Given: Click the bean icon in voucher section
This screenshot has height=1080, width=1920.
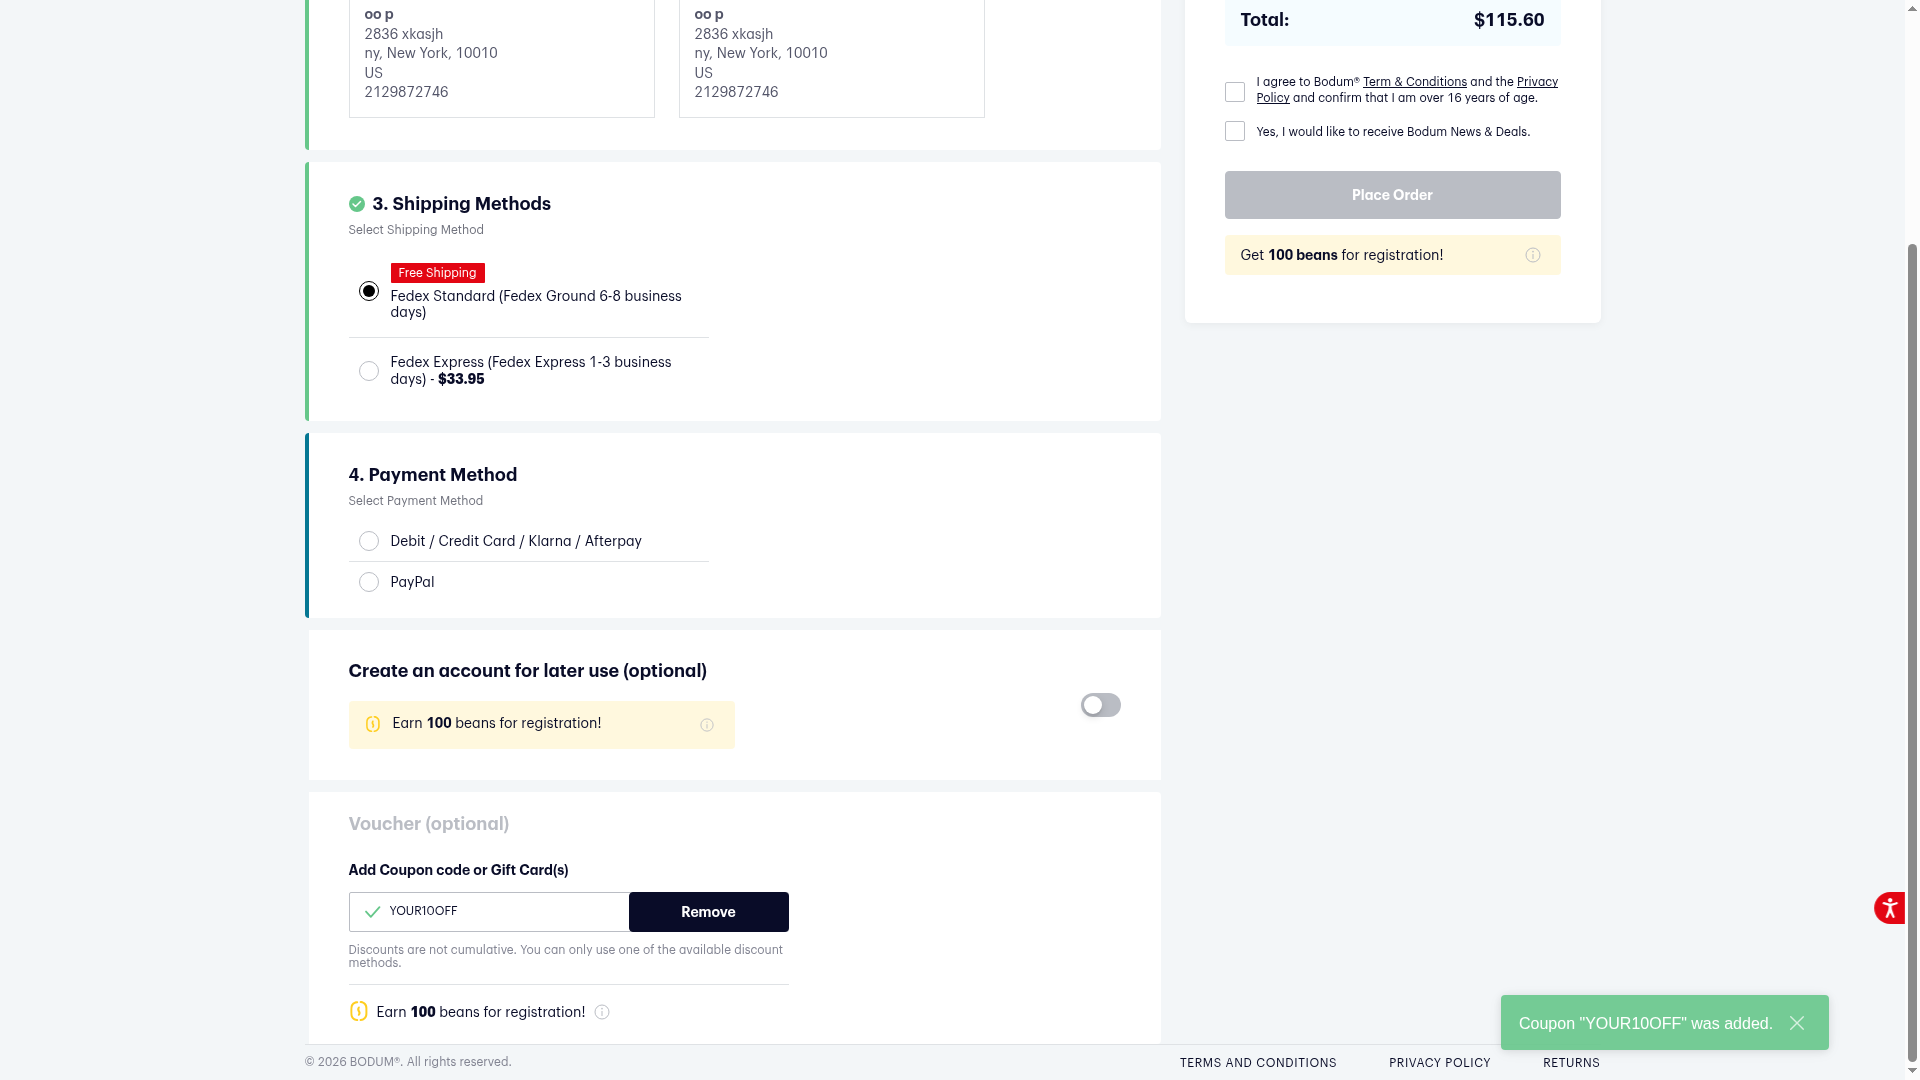Looking at the screenshot, I should tap(358, 1012).
